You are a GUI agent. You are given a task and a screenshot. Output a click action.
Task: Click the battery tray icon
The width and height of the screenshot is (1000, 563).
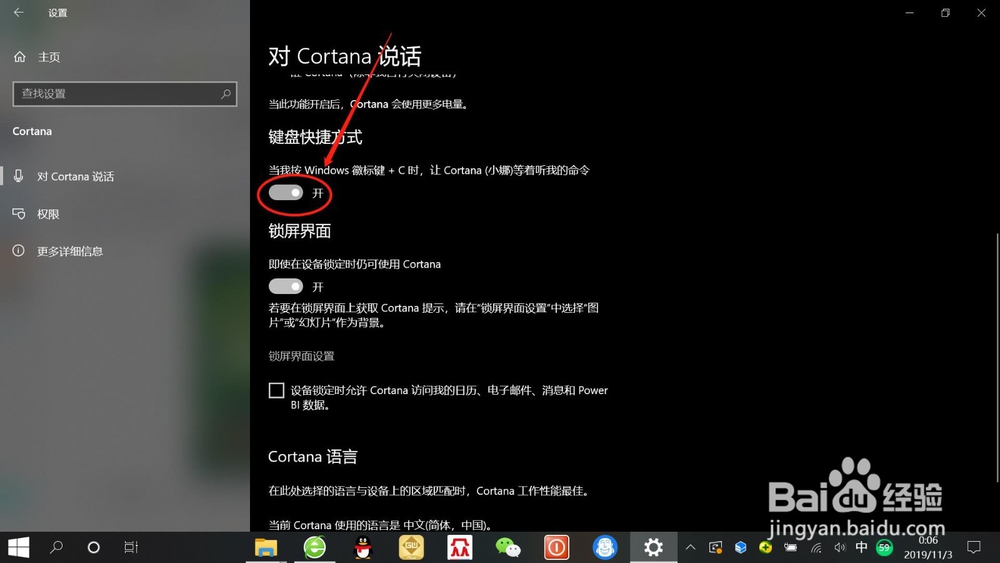pos(791,547)
